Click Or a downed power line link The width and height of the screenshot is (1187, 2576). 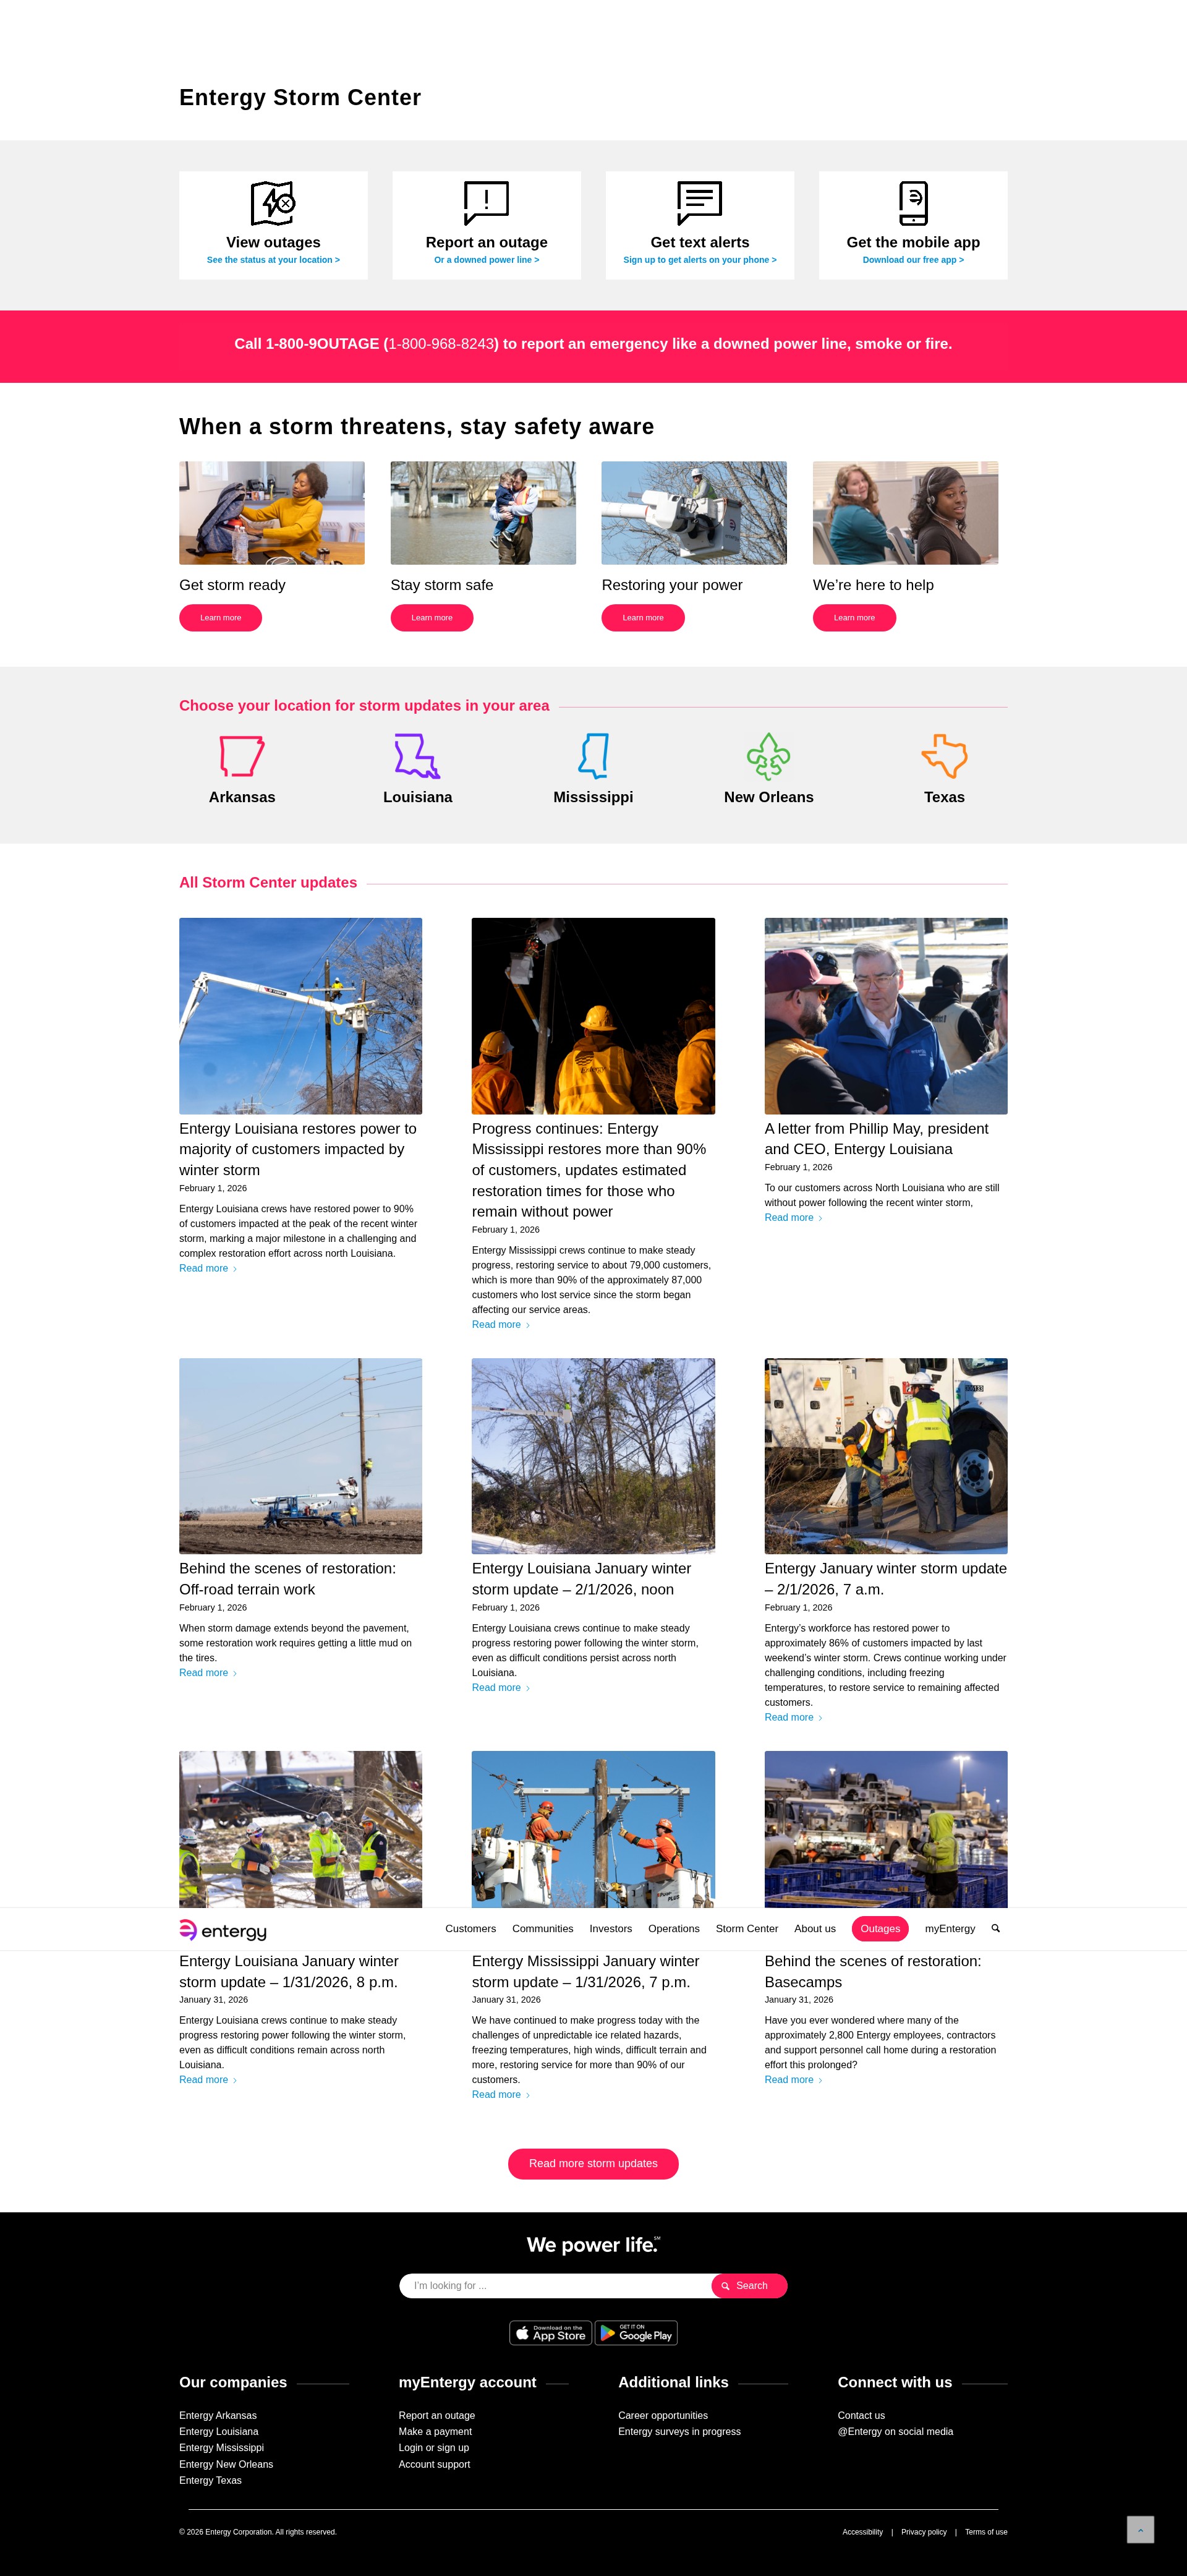tap(486, 260)
